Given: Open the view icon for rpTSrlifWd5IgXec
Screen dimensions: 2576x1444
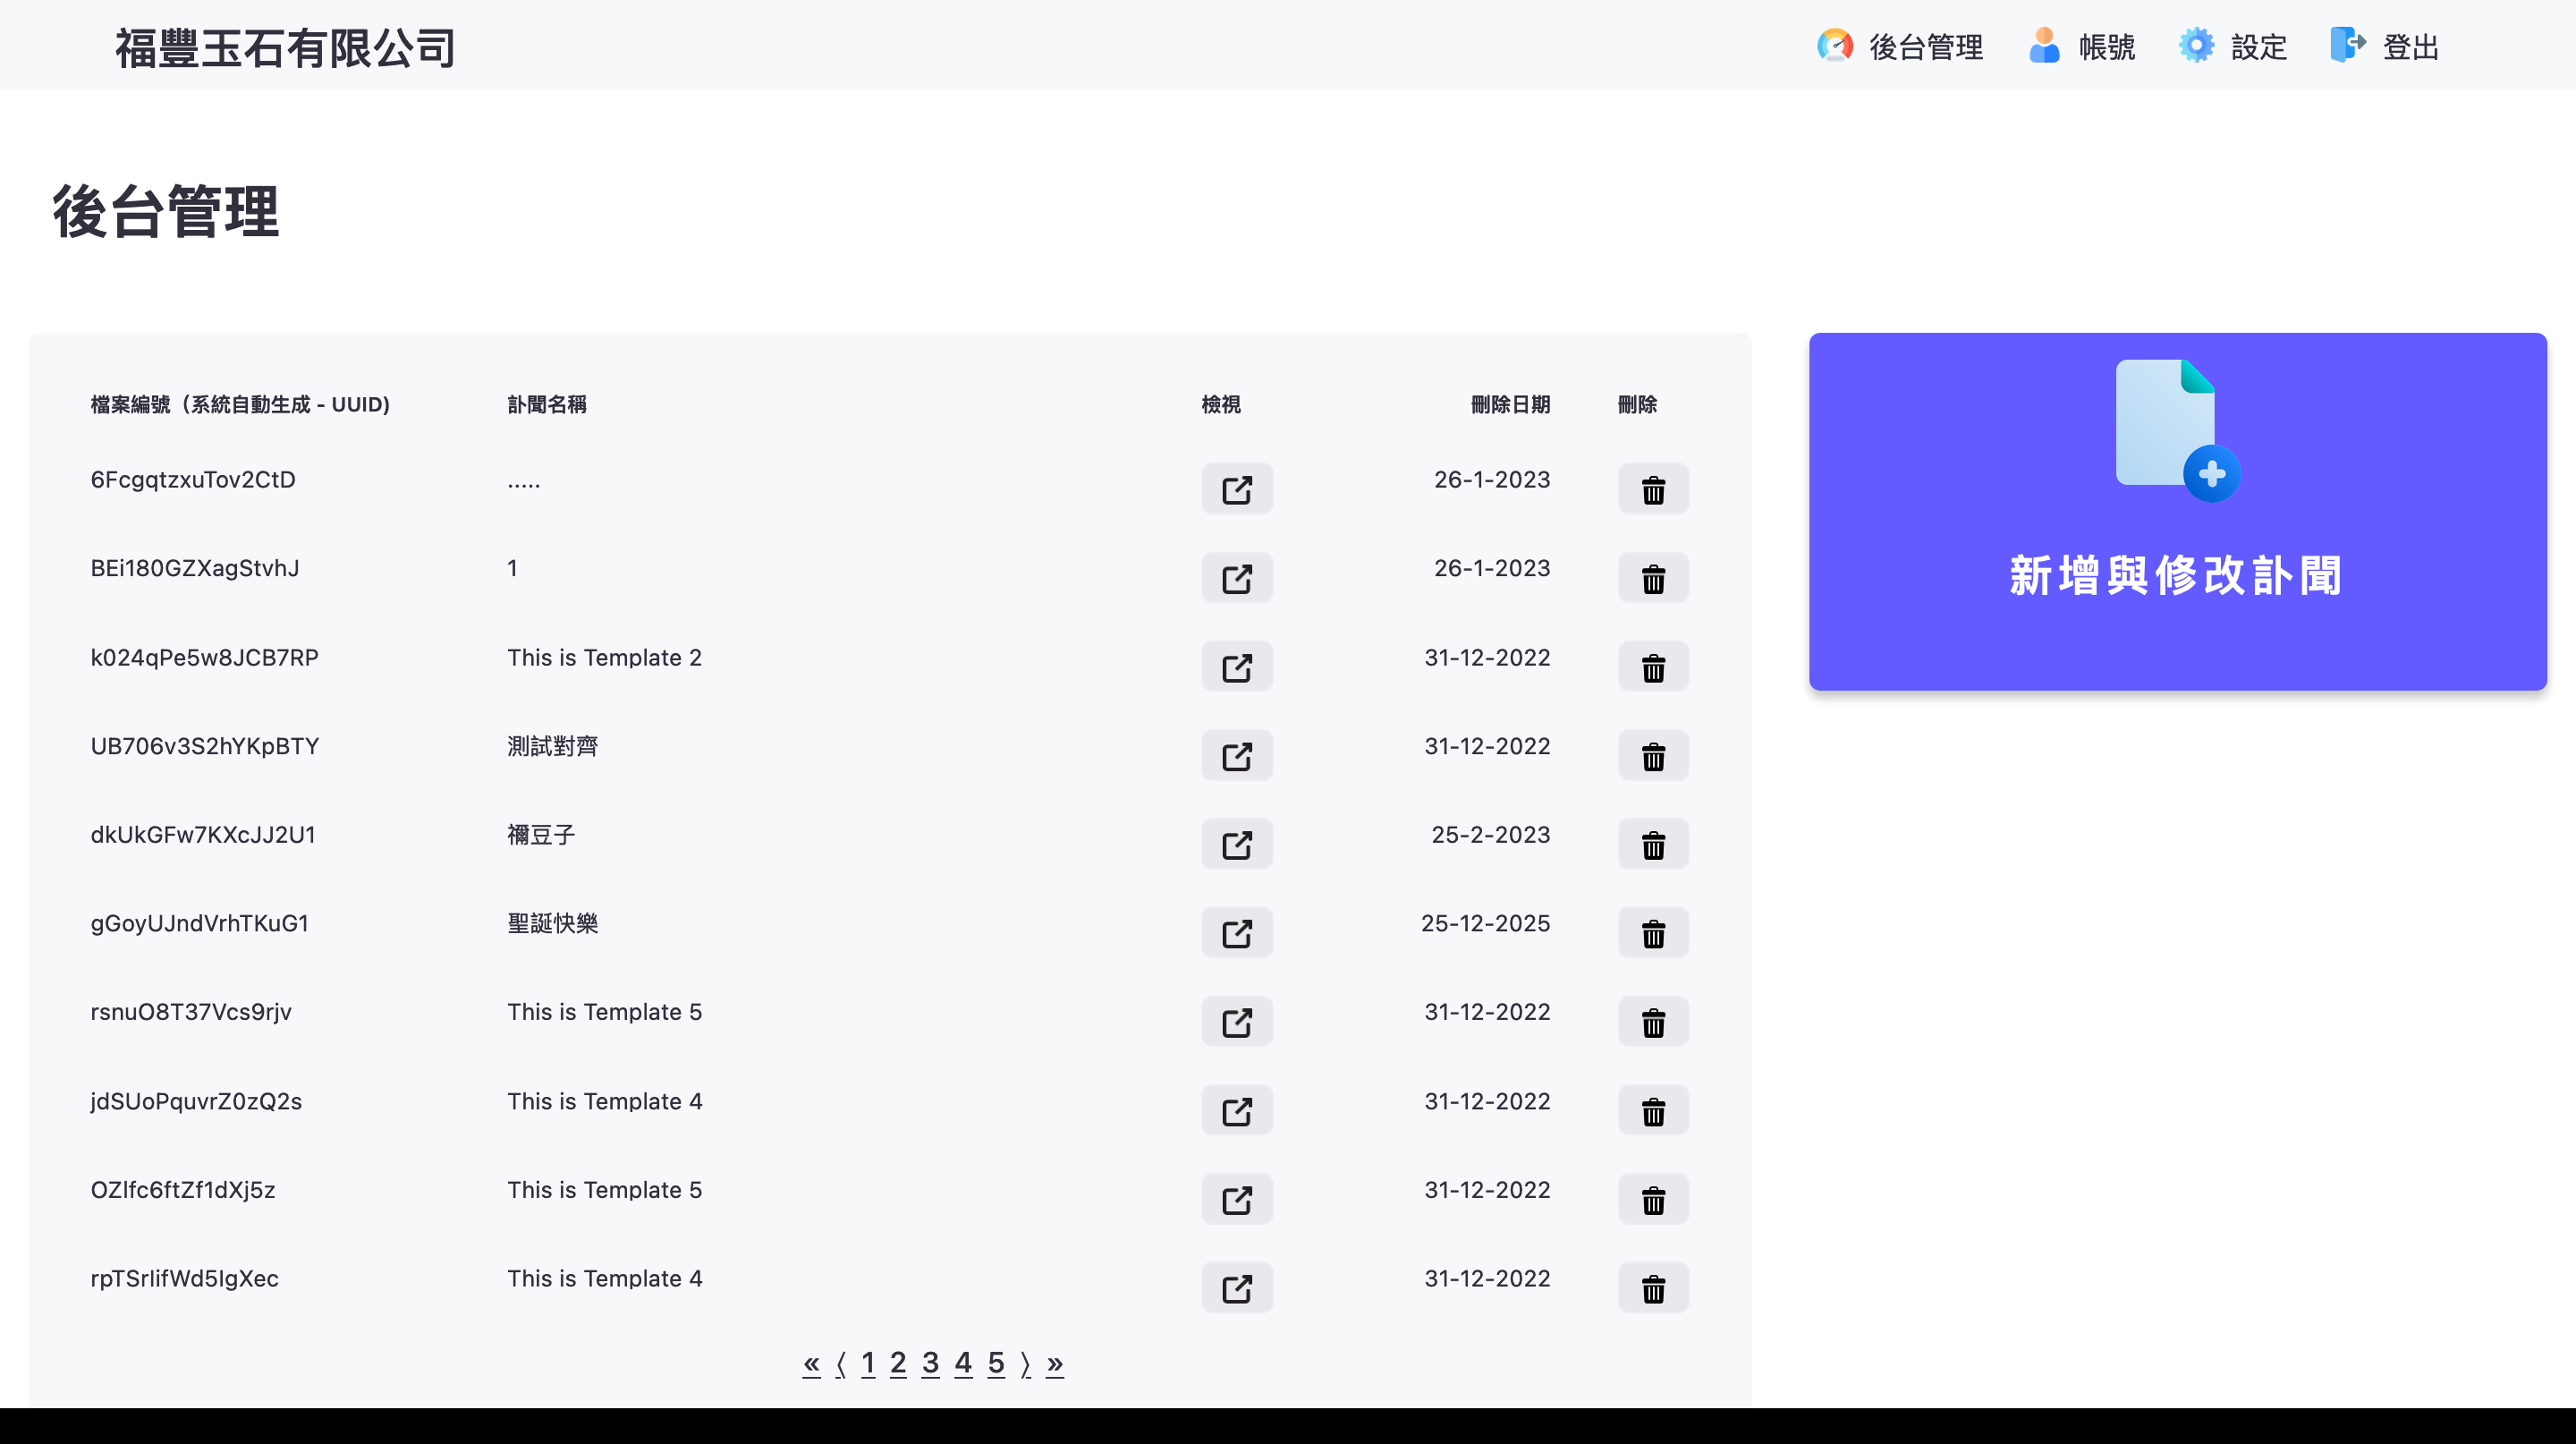Looking at the screenshot, I should coord(1237,1288).
